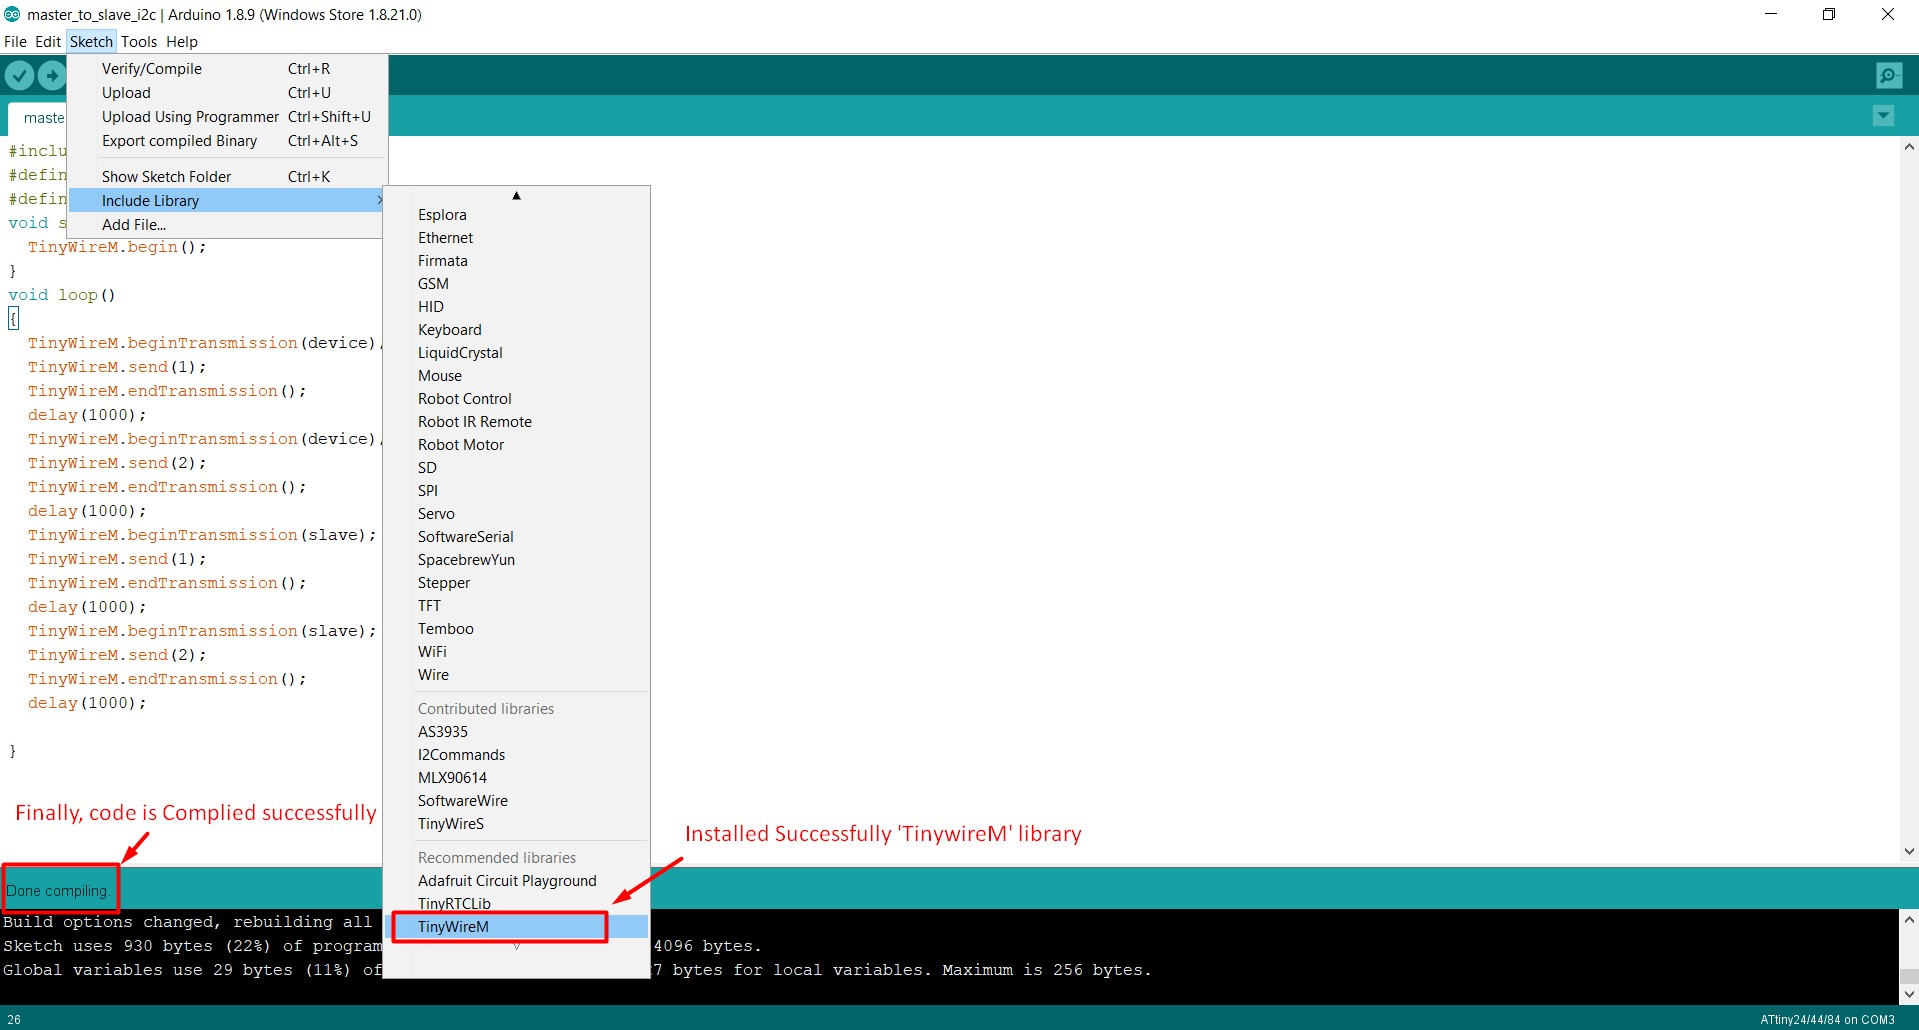Click the editor scrollbar down arrow
Screen dimensions: 1919x1030
pyautogui.click(x=1909, y=851)
